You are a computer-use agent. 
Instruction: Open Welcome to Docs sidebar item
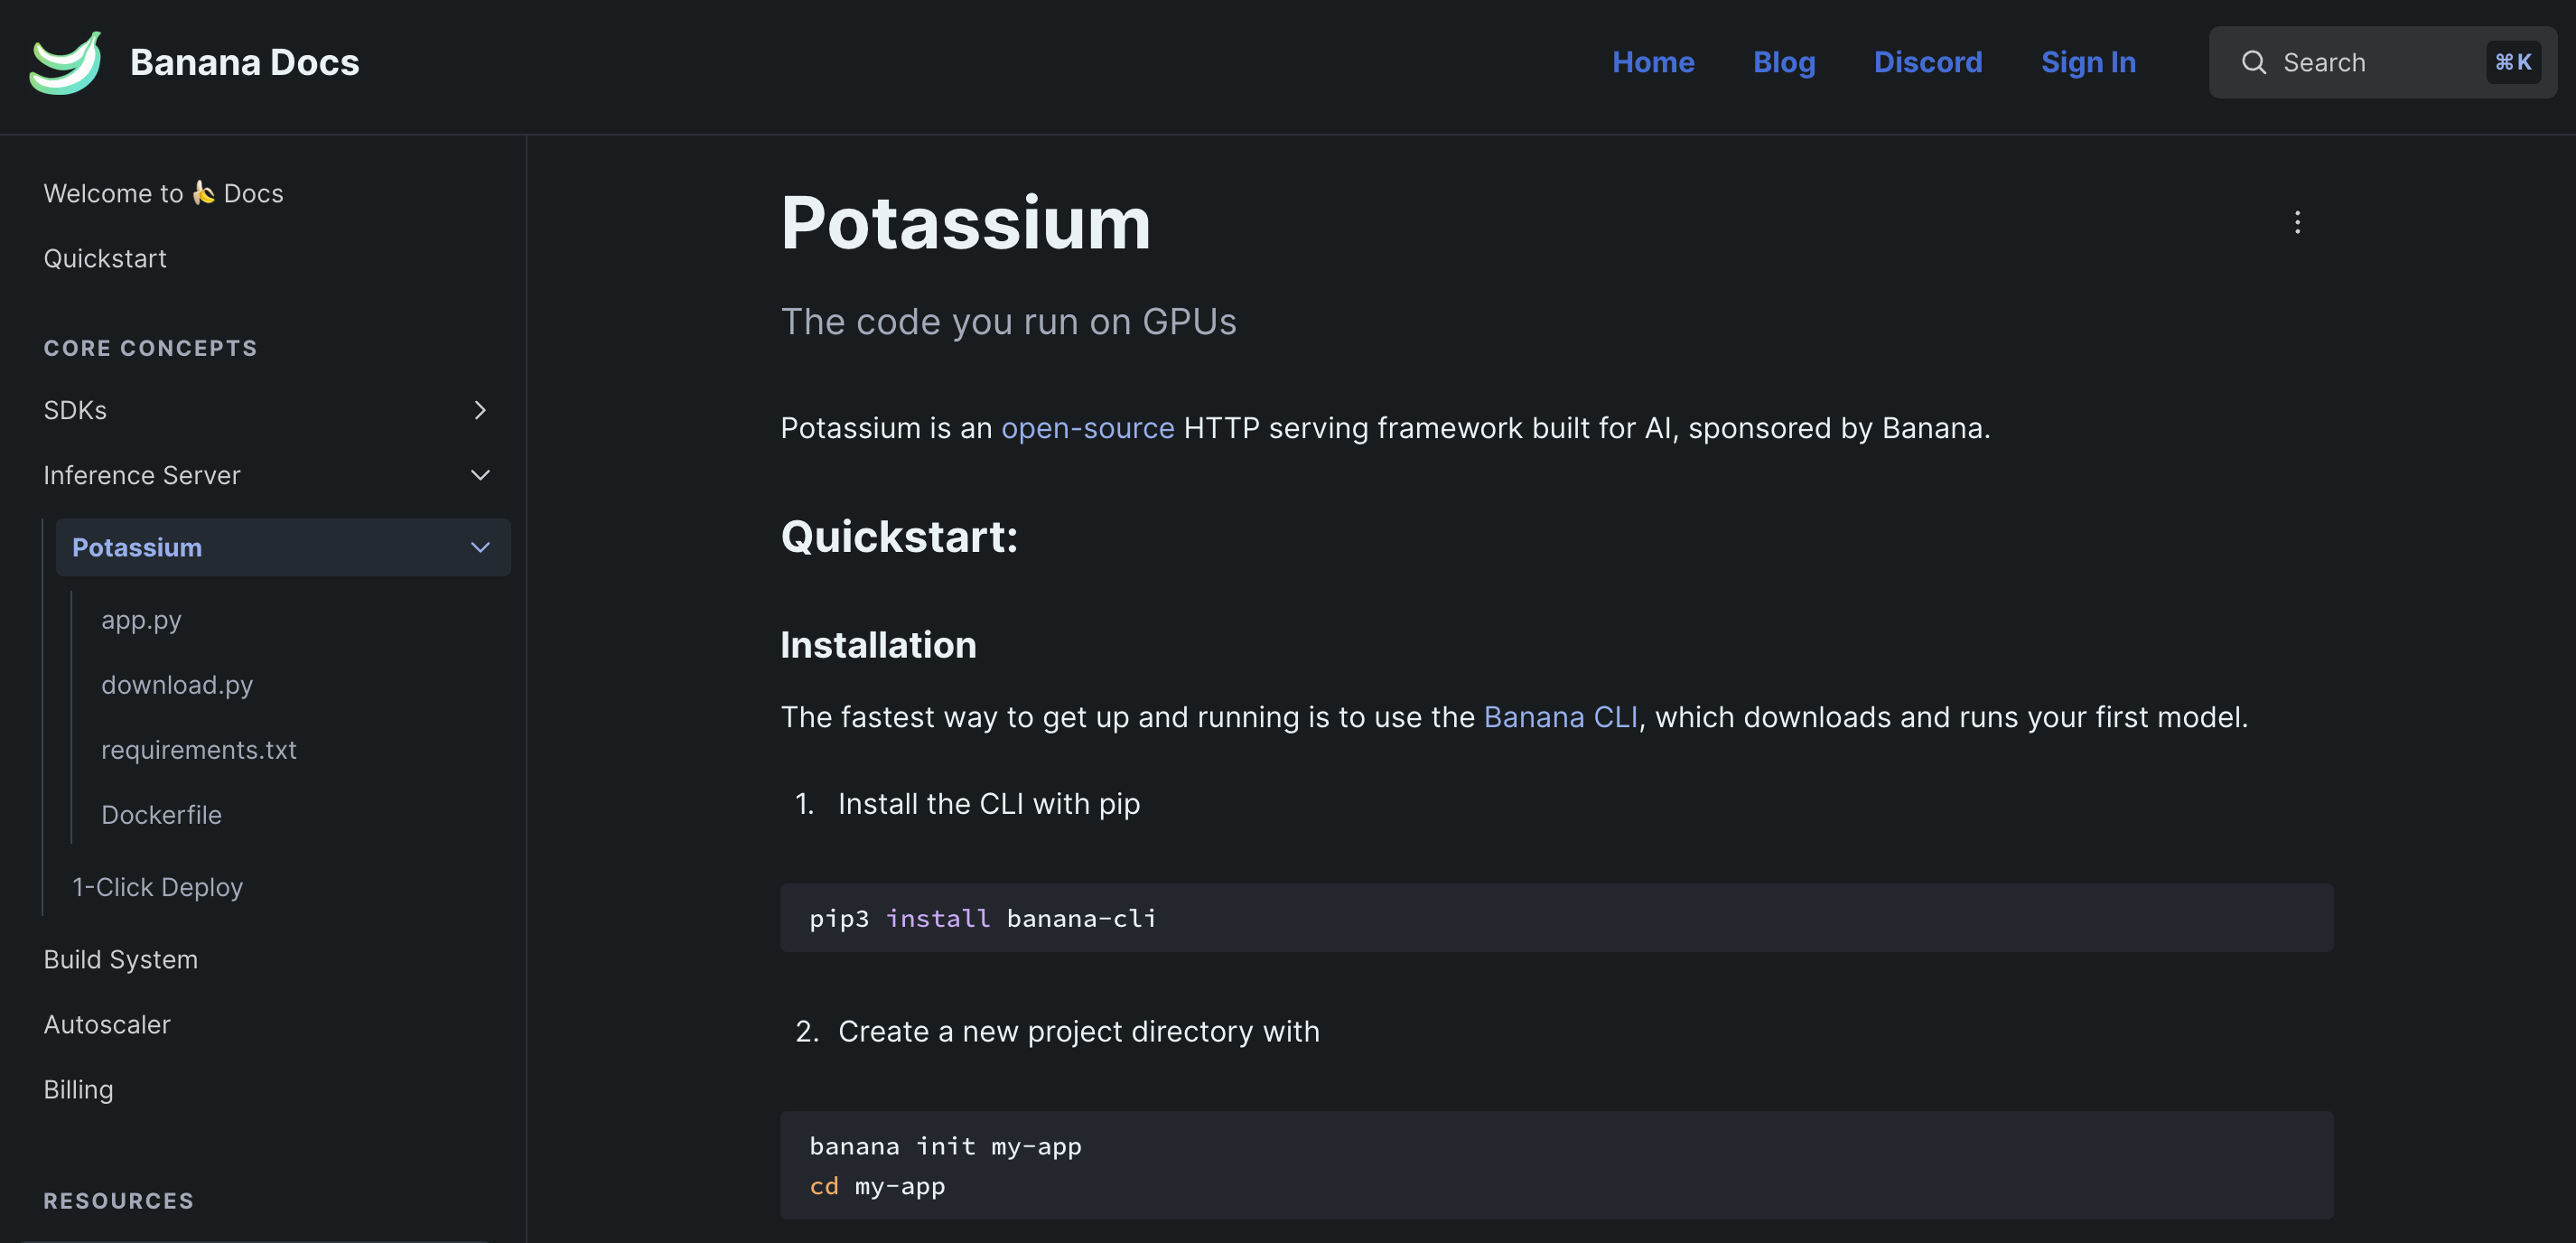[163, 193]
